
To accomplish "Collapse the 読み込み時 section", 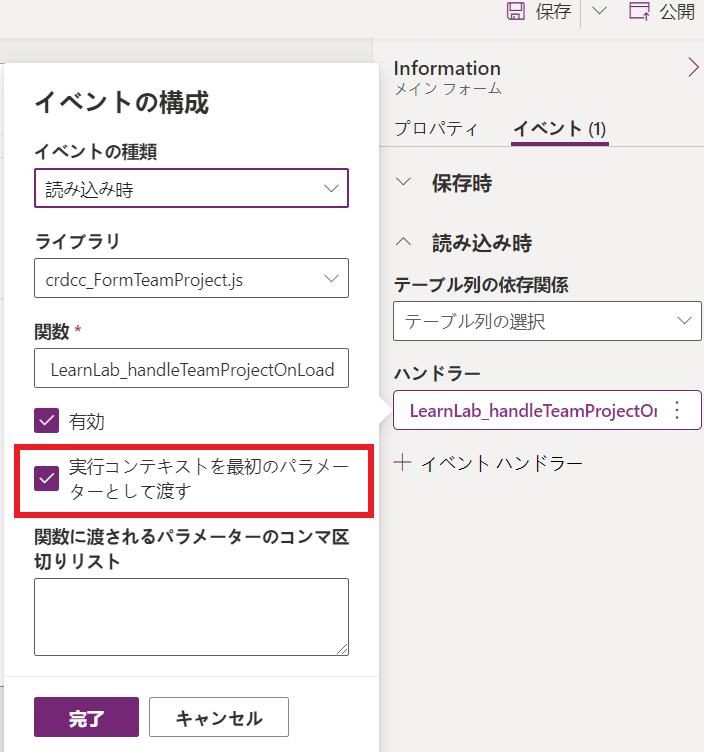I will (404, 242).
